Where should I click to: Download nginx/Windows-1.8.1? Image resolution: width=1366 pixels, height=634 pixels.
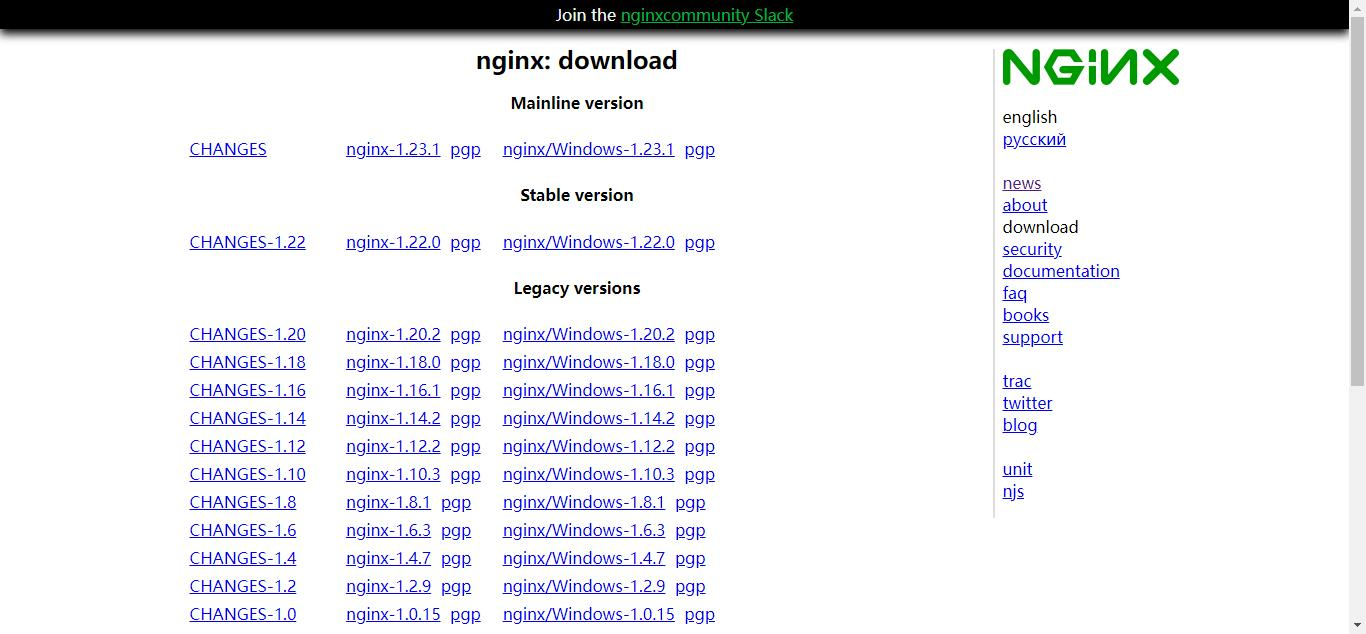(584, 502)
